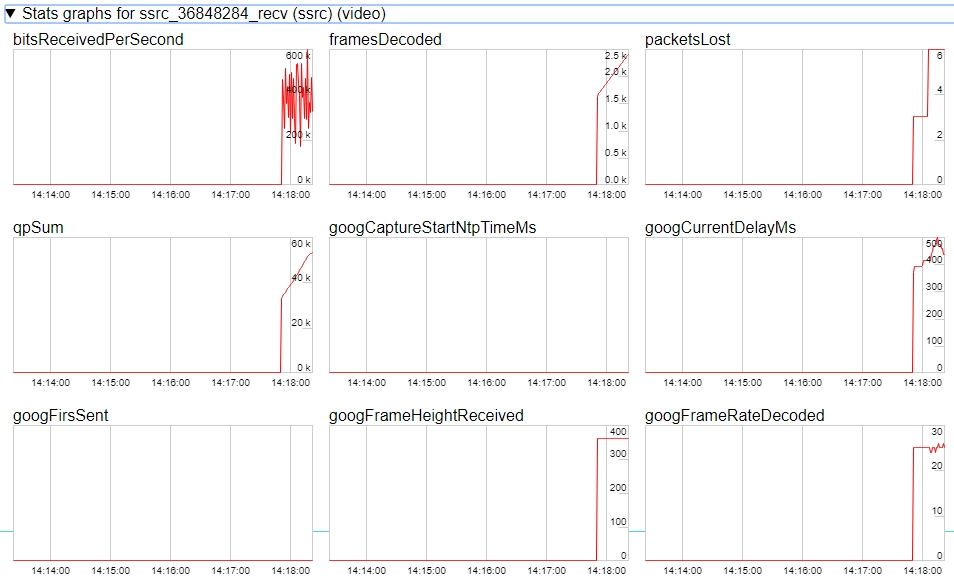Click the googFirsSent title label
Image resolution: width=954 pixels, height=582 pixels.
click(x=60, y=416)
